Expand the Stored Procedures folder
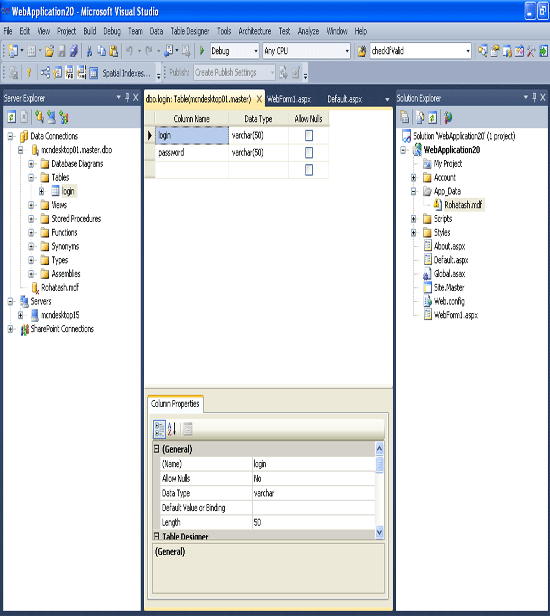The image size is (550, 616). pyautogui.click(x=31, y=219)
